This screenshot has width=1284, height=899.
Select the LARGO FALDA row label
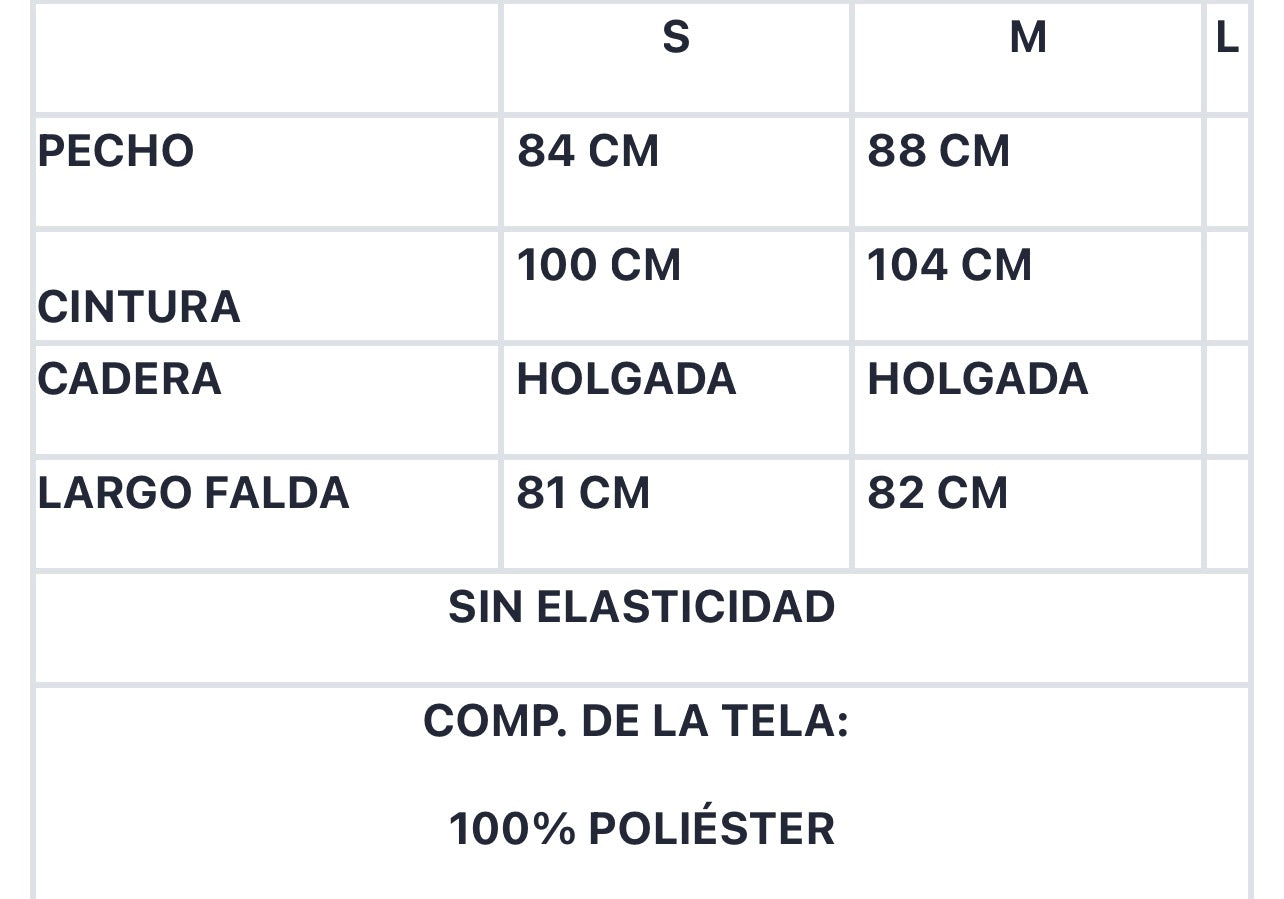(193, 493)
